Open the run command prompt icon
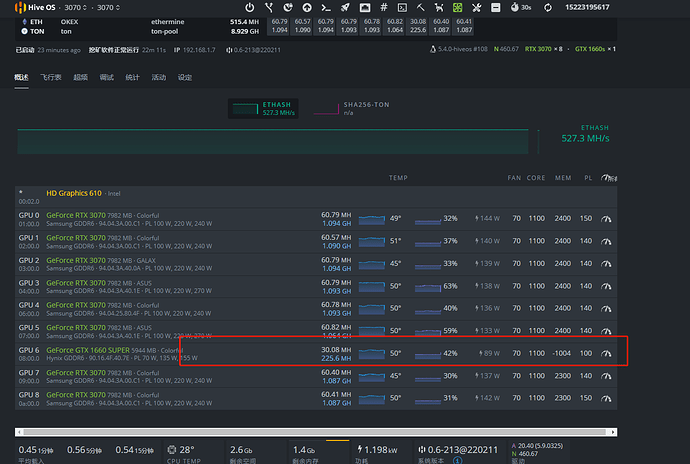The height and width of the screenshot is (464, 690). [326, 7]
